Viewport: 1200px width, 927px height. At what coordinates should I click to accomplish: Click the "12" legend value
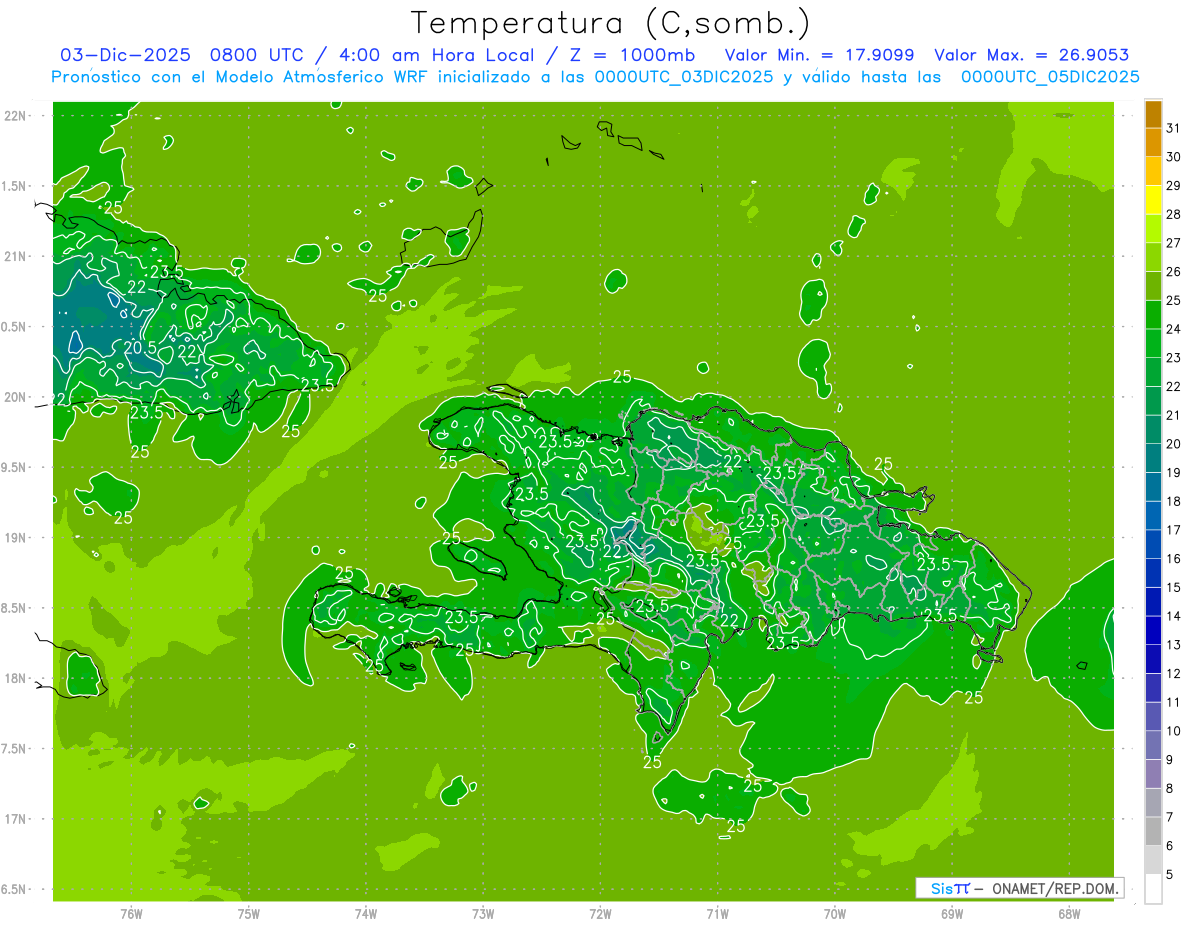[1174, 674]
